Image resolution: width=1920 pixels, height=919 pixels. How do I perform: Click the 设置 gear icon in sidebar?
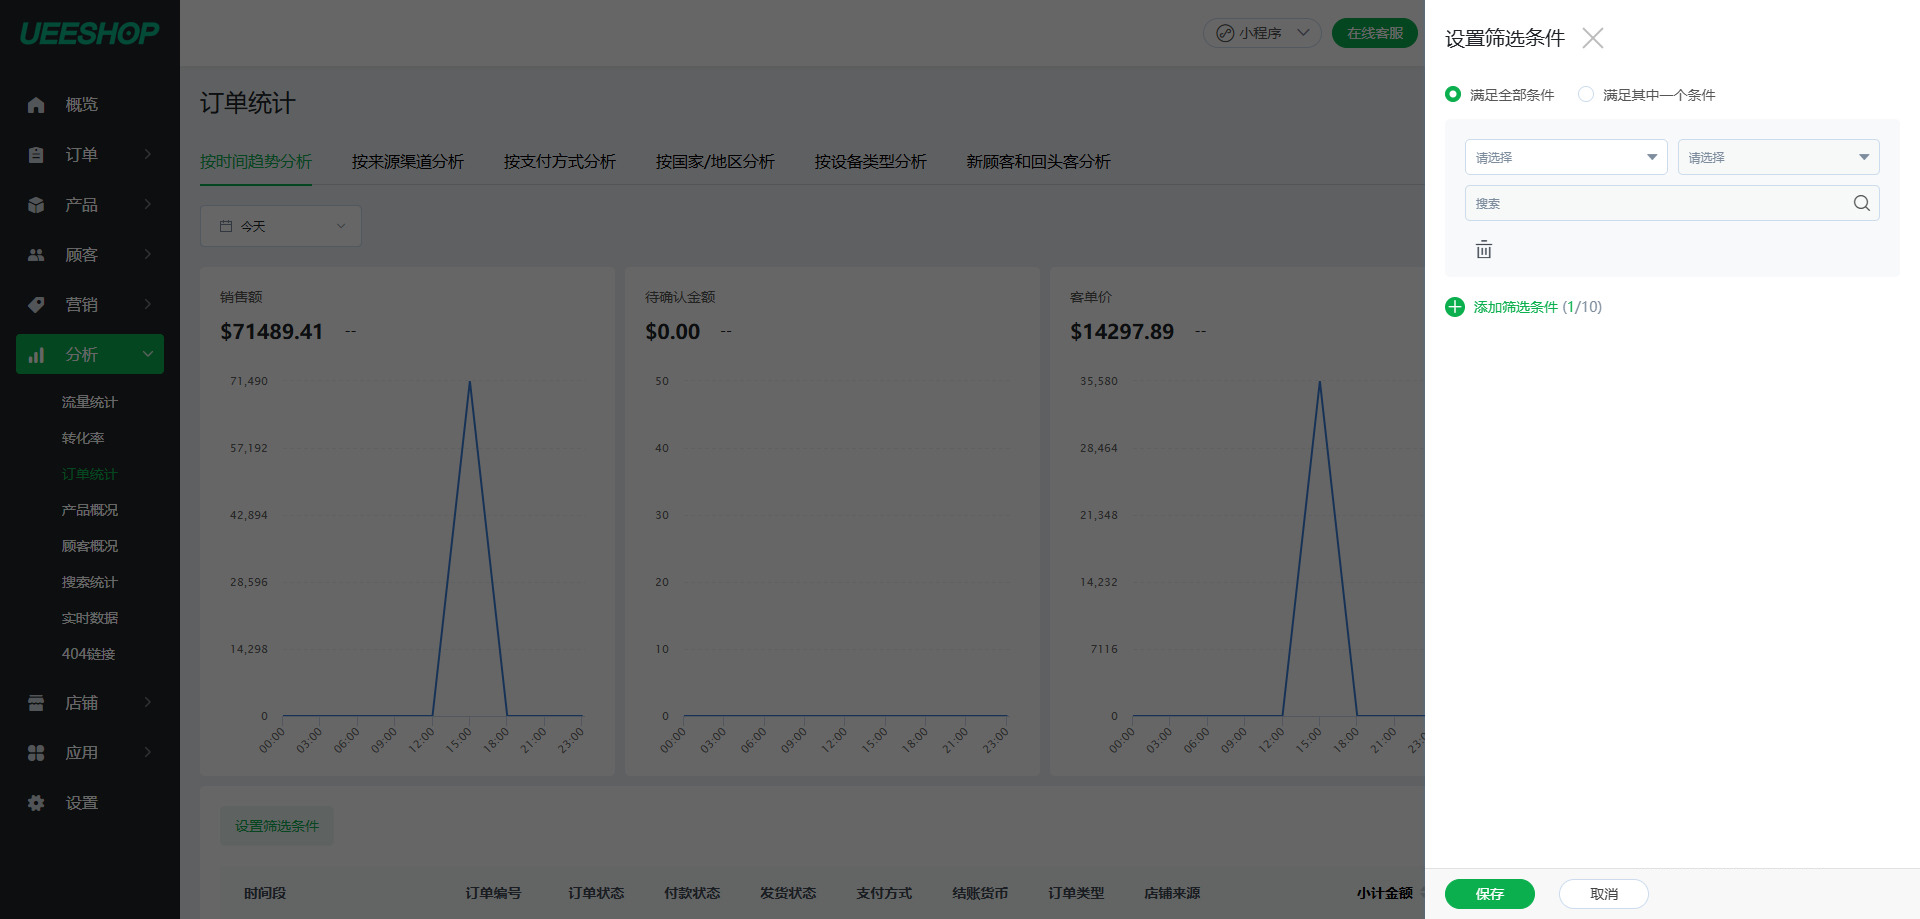pyautogui.click(x=36, y=803)
